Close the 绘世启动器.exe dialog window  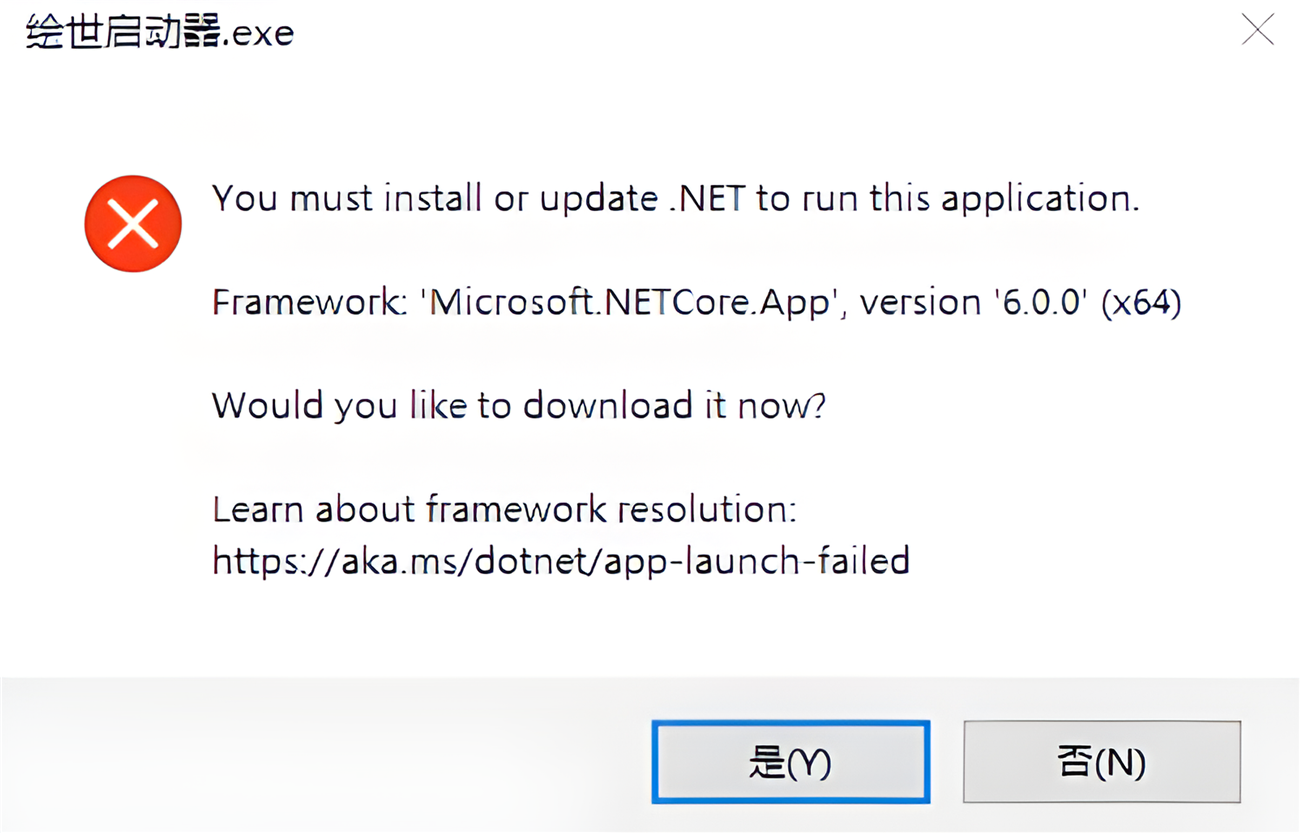[x=1257, y=30]
